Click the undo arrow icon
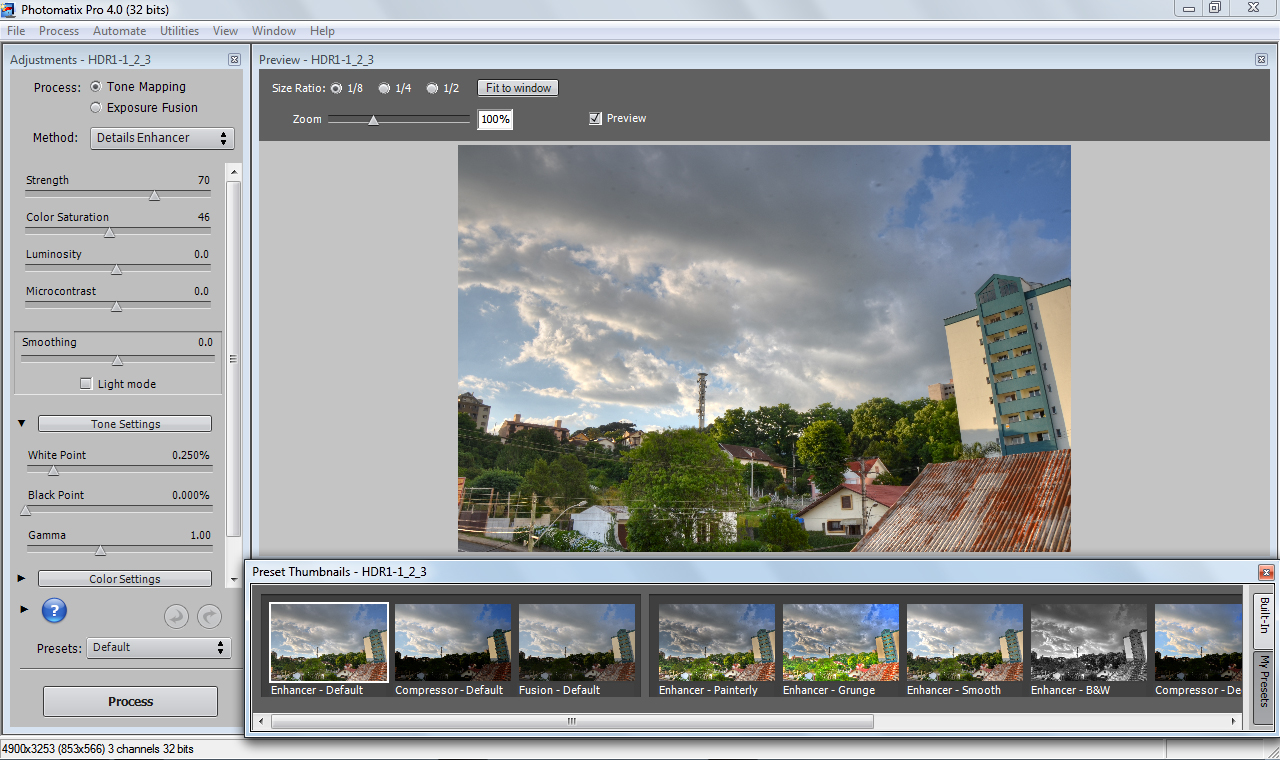 click(x=176, y=617)
